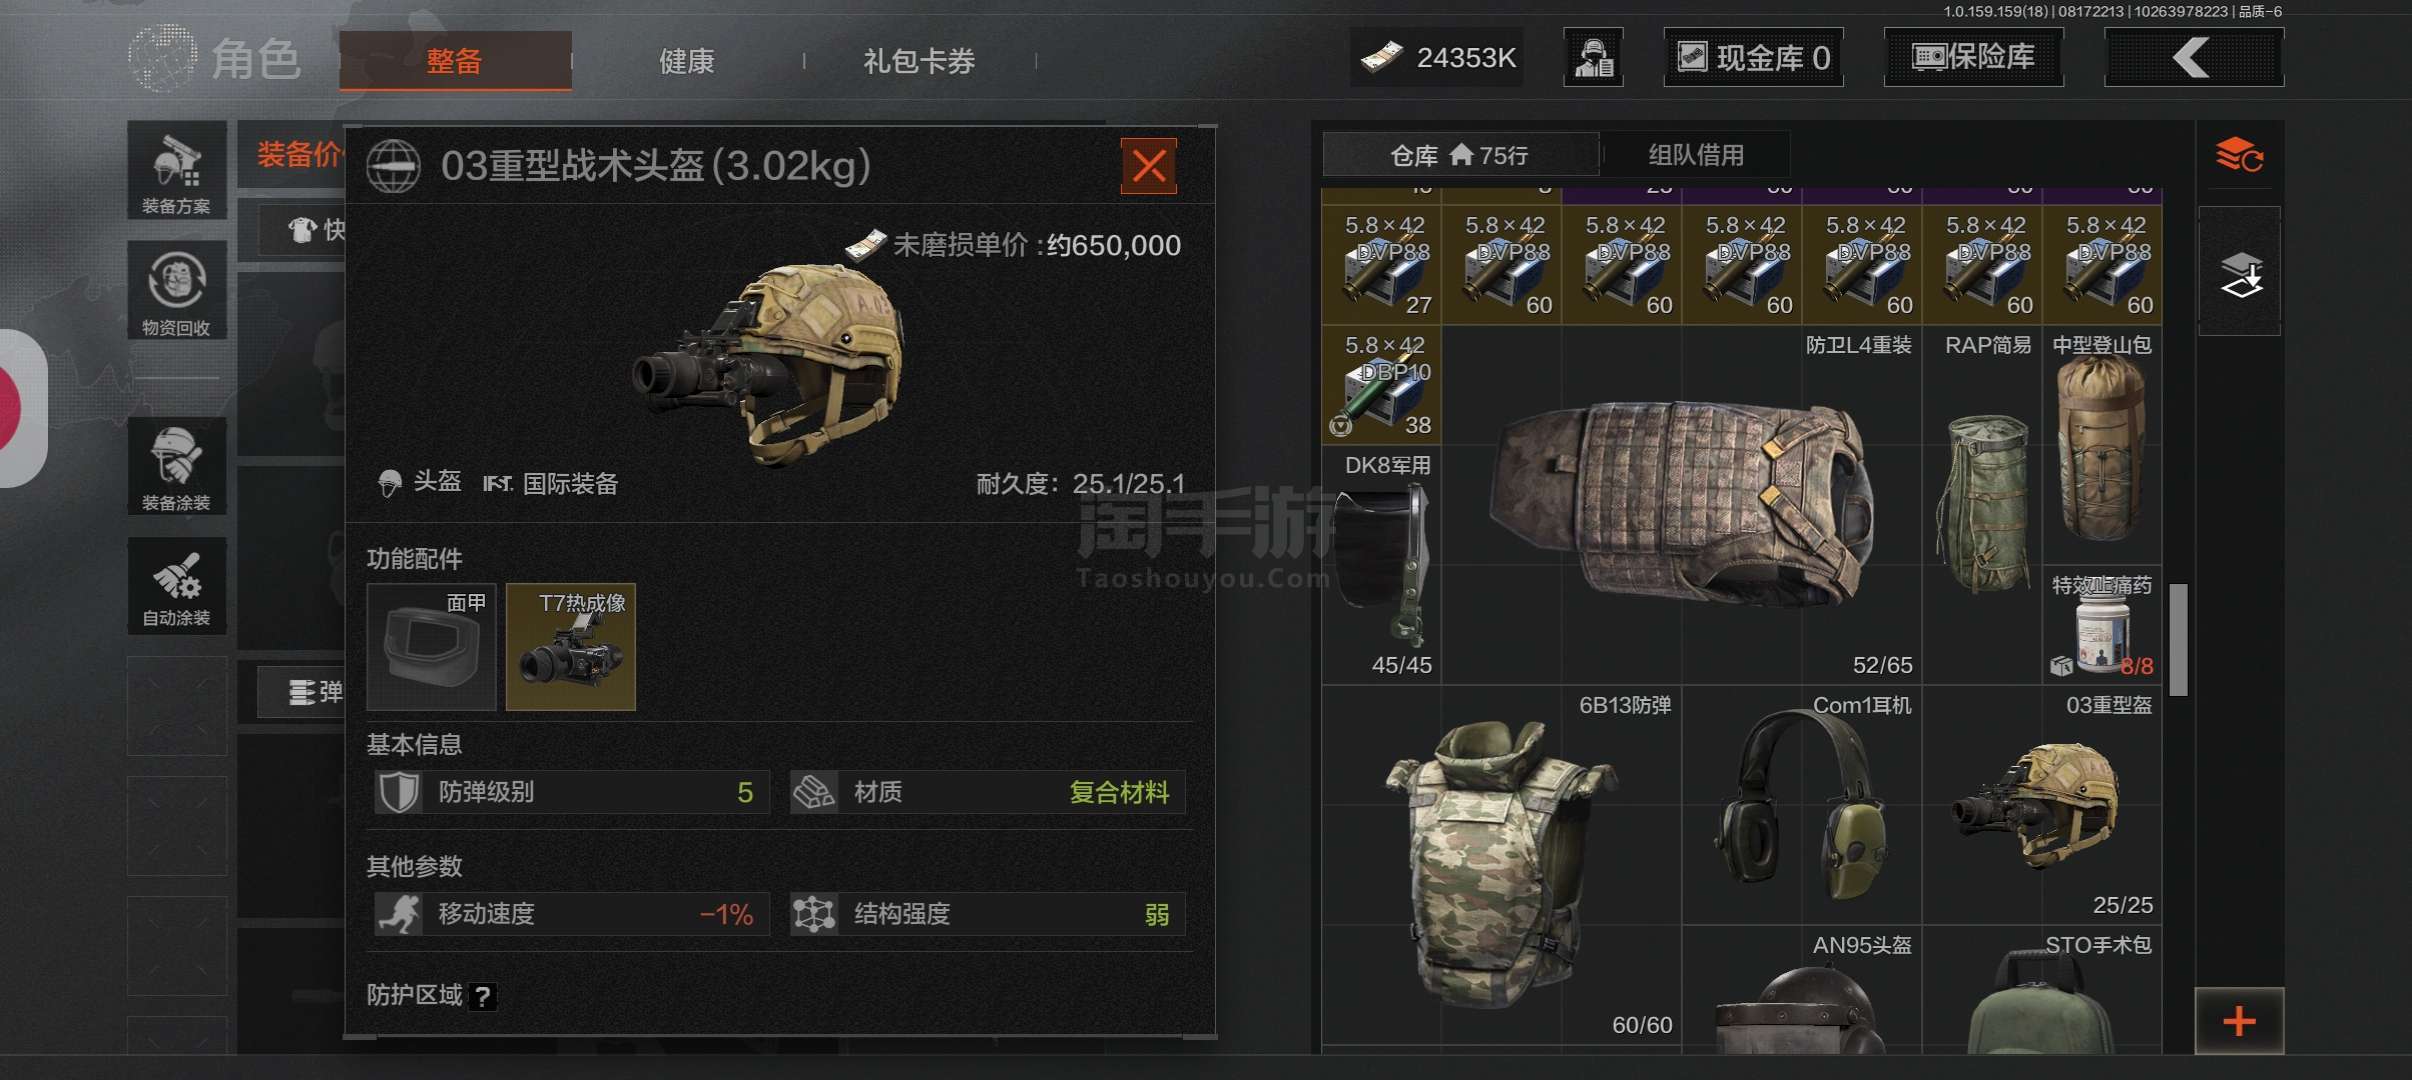The width and height of the screenshot is (2412, 1080).
Task: Open the 装备方案 loadout sidebar icon
Action: 177,170
